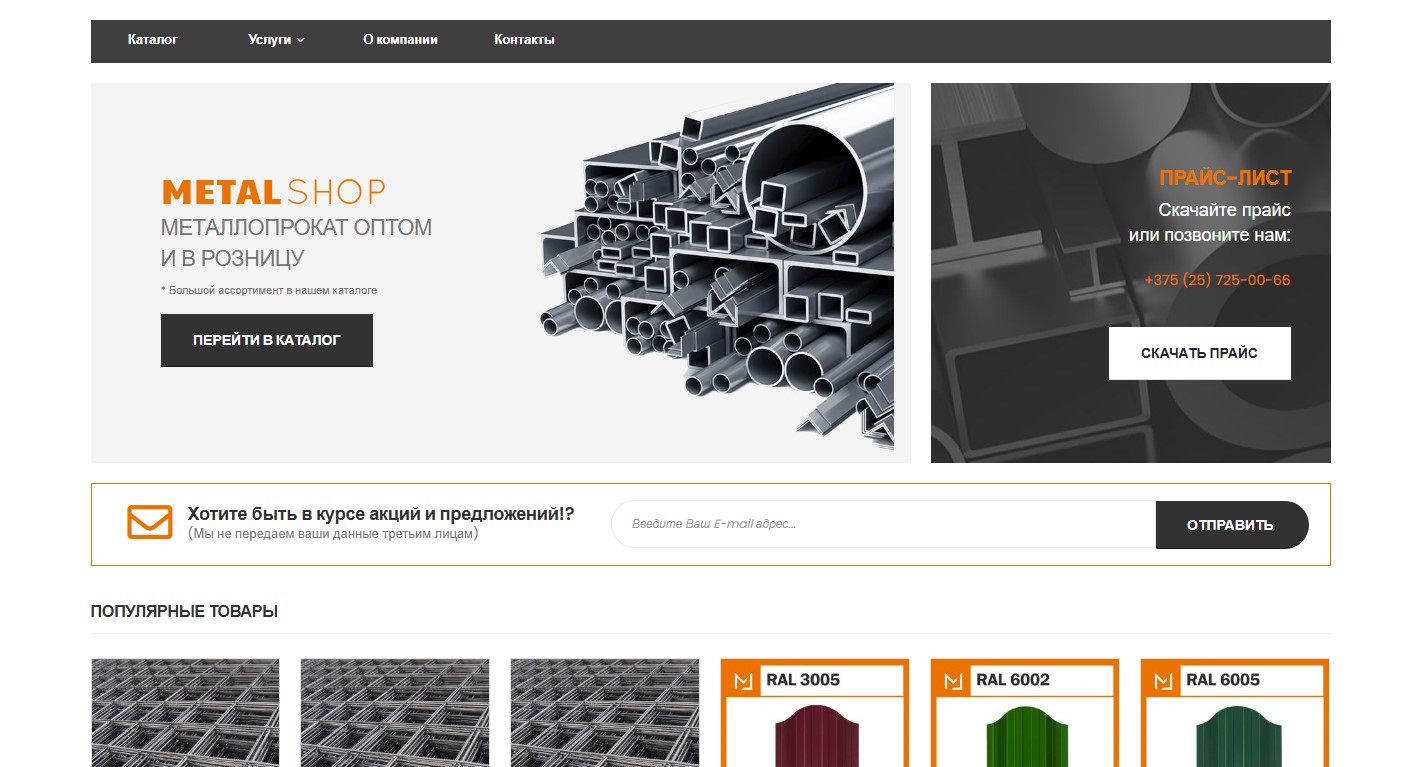Click the Скачать прайс button
The width and height of the screenshot is (1423, 767).
click(x=1199, y=353)
